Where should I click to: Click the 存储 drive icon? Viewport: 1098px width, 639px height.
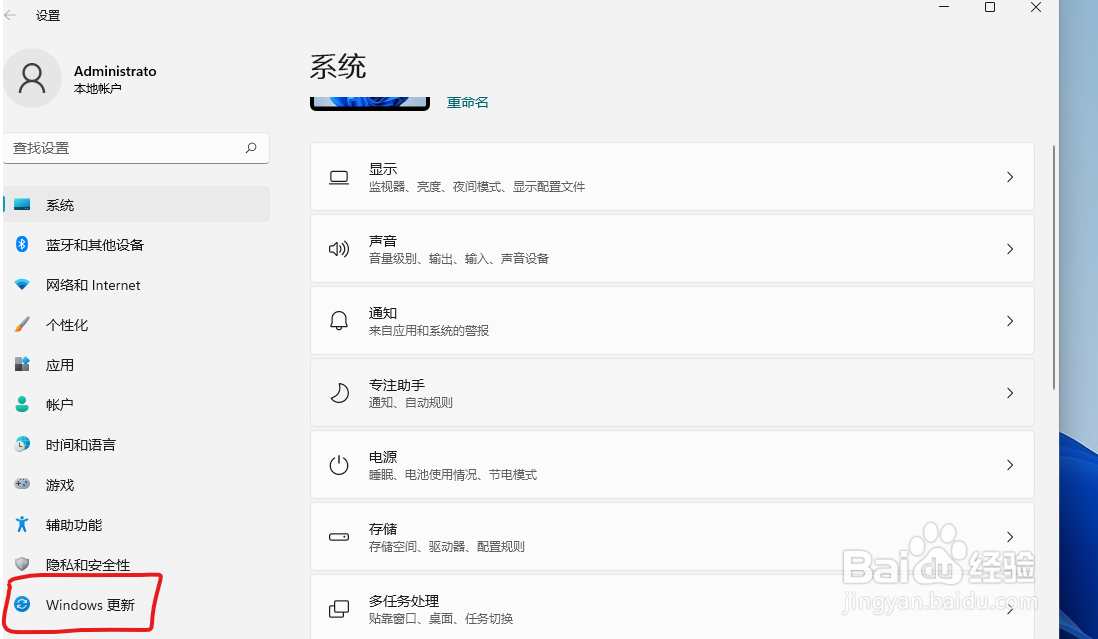[339, 536]
